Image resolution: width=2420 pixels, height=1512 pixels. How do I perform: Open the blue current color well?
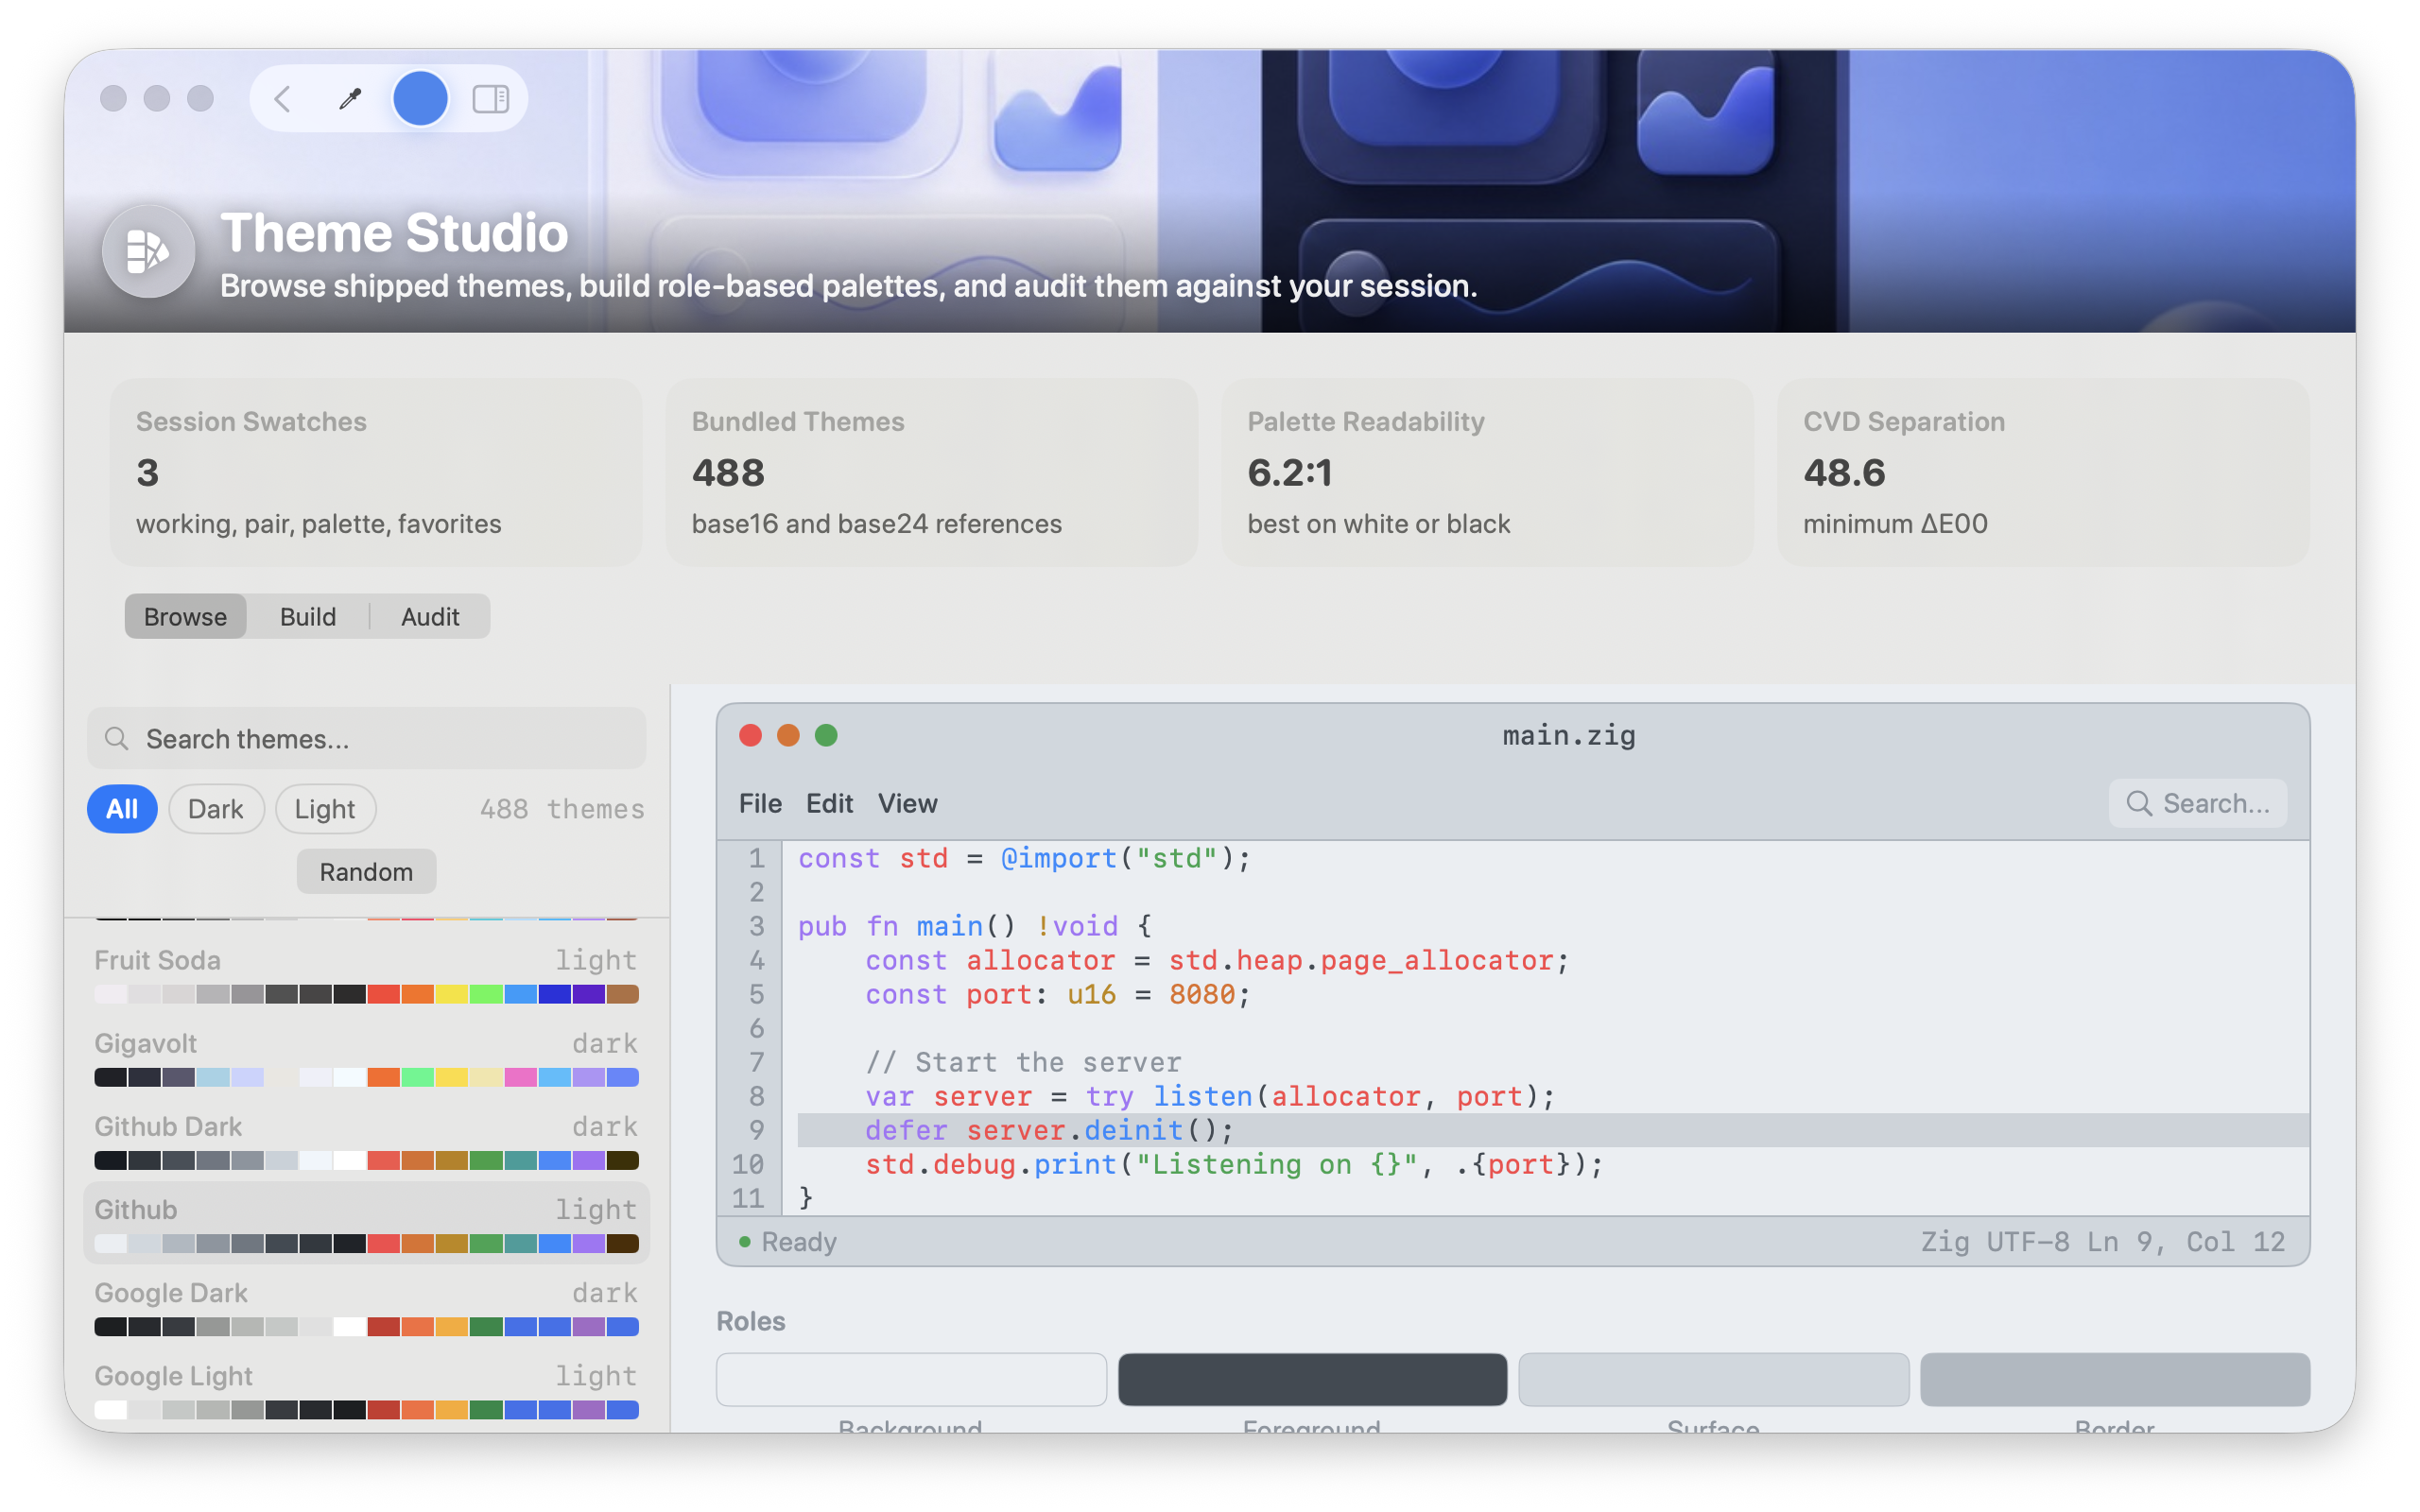pos(420,98)
